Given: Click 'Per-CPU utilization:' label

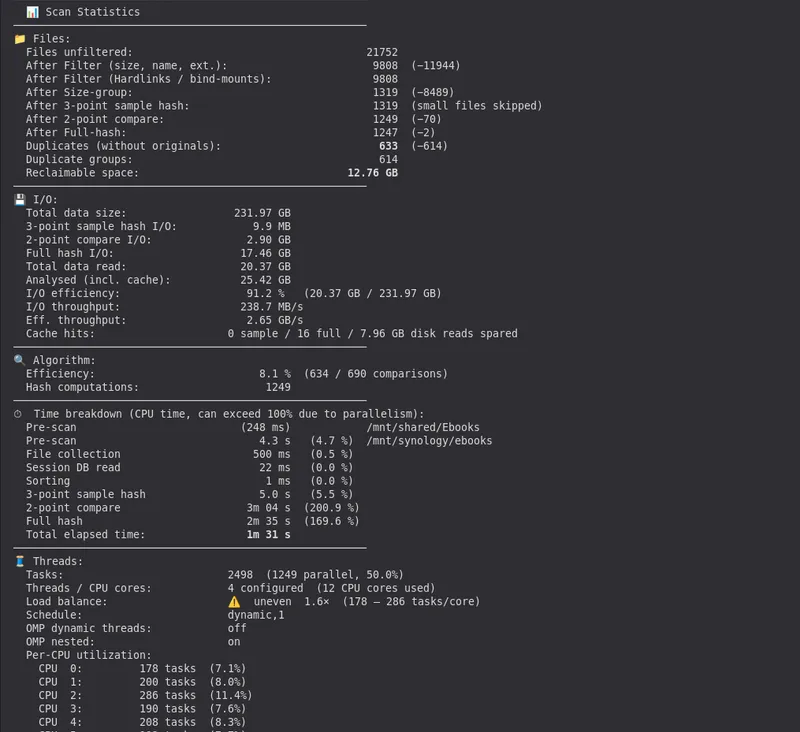Looking at the screenshot, I should point(89,655).
